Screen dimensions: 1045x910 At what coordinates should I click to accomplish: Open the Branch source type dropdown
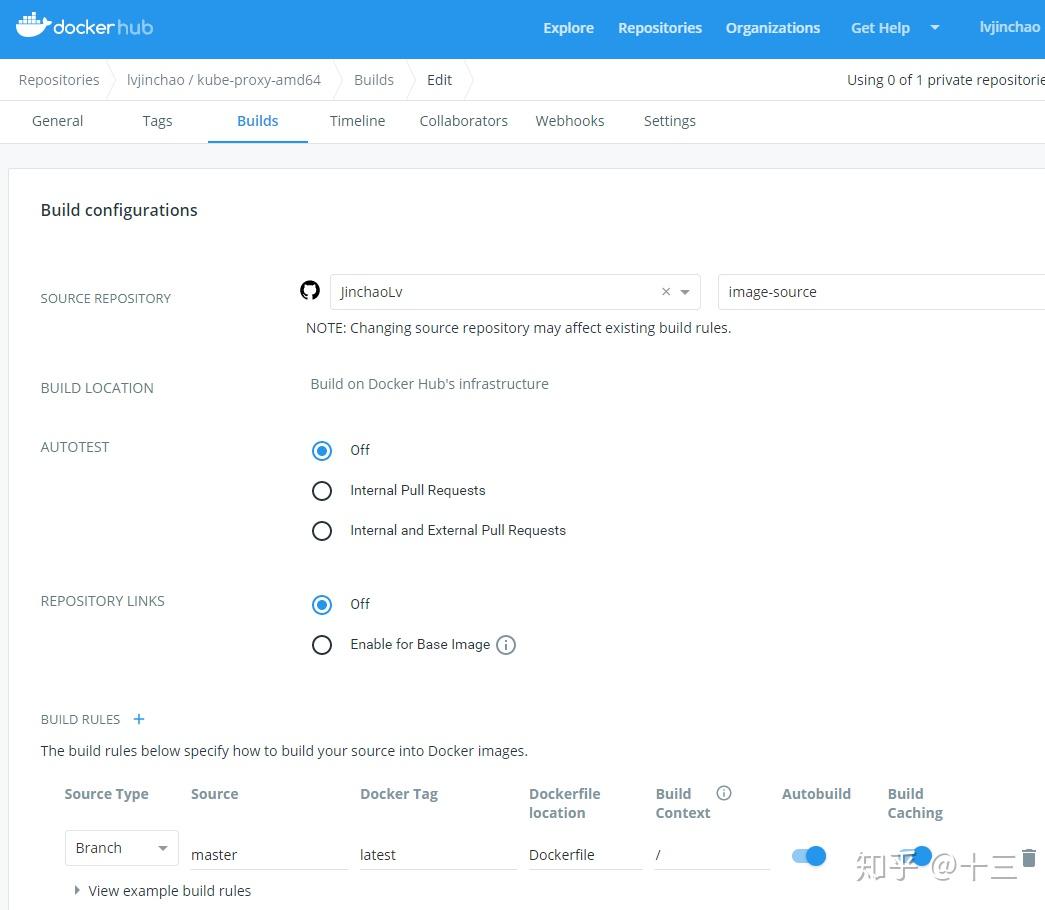[121, 847]
